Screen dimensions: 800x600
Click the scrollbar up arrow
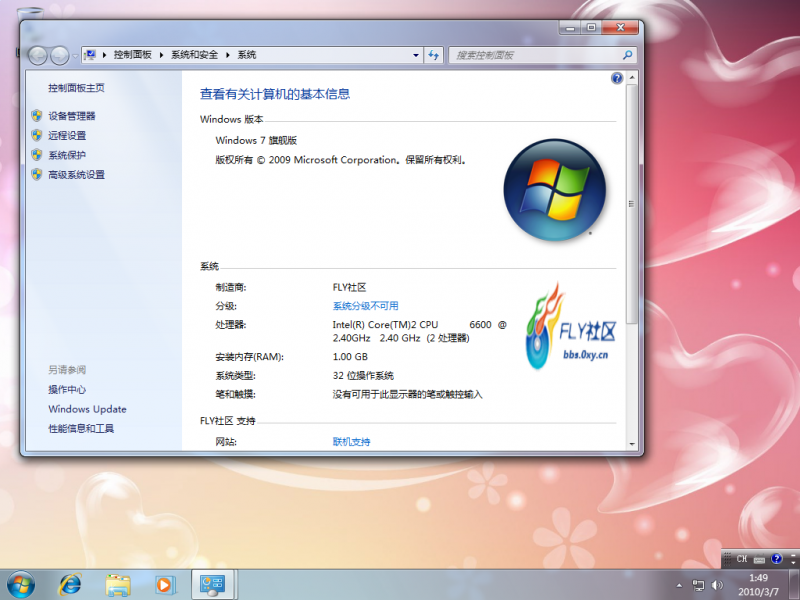coord(632,78)
